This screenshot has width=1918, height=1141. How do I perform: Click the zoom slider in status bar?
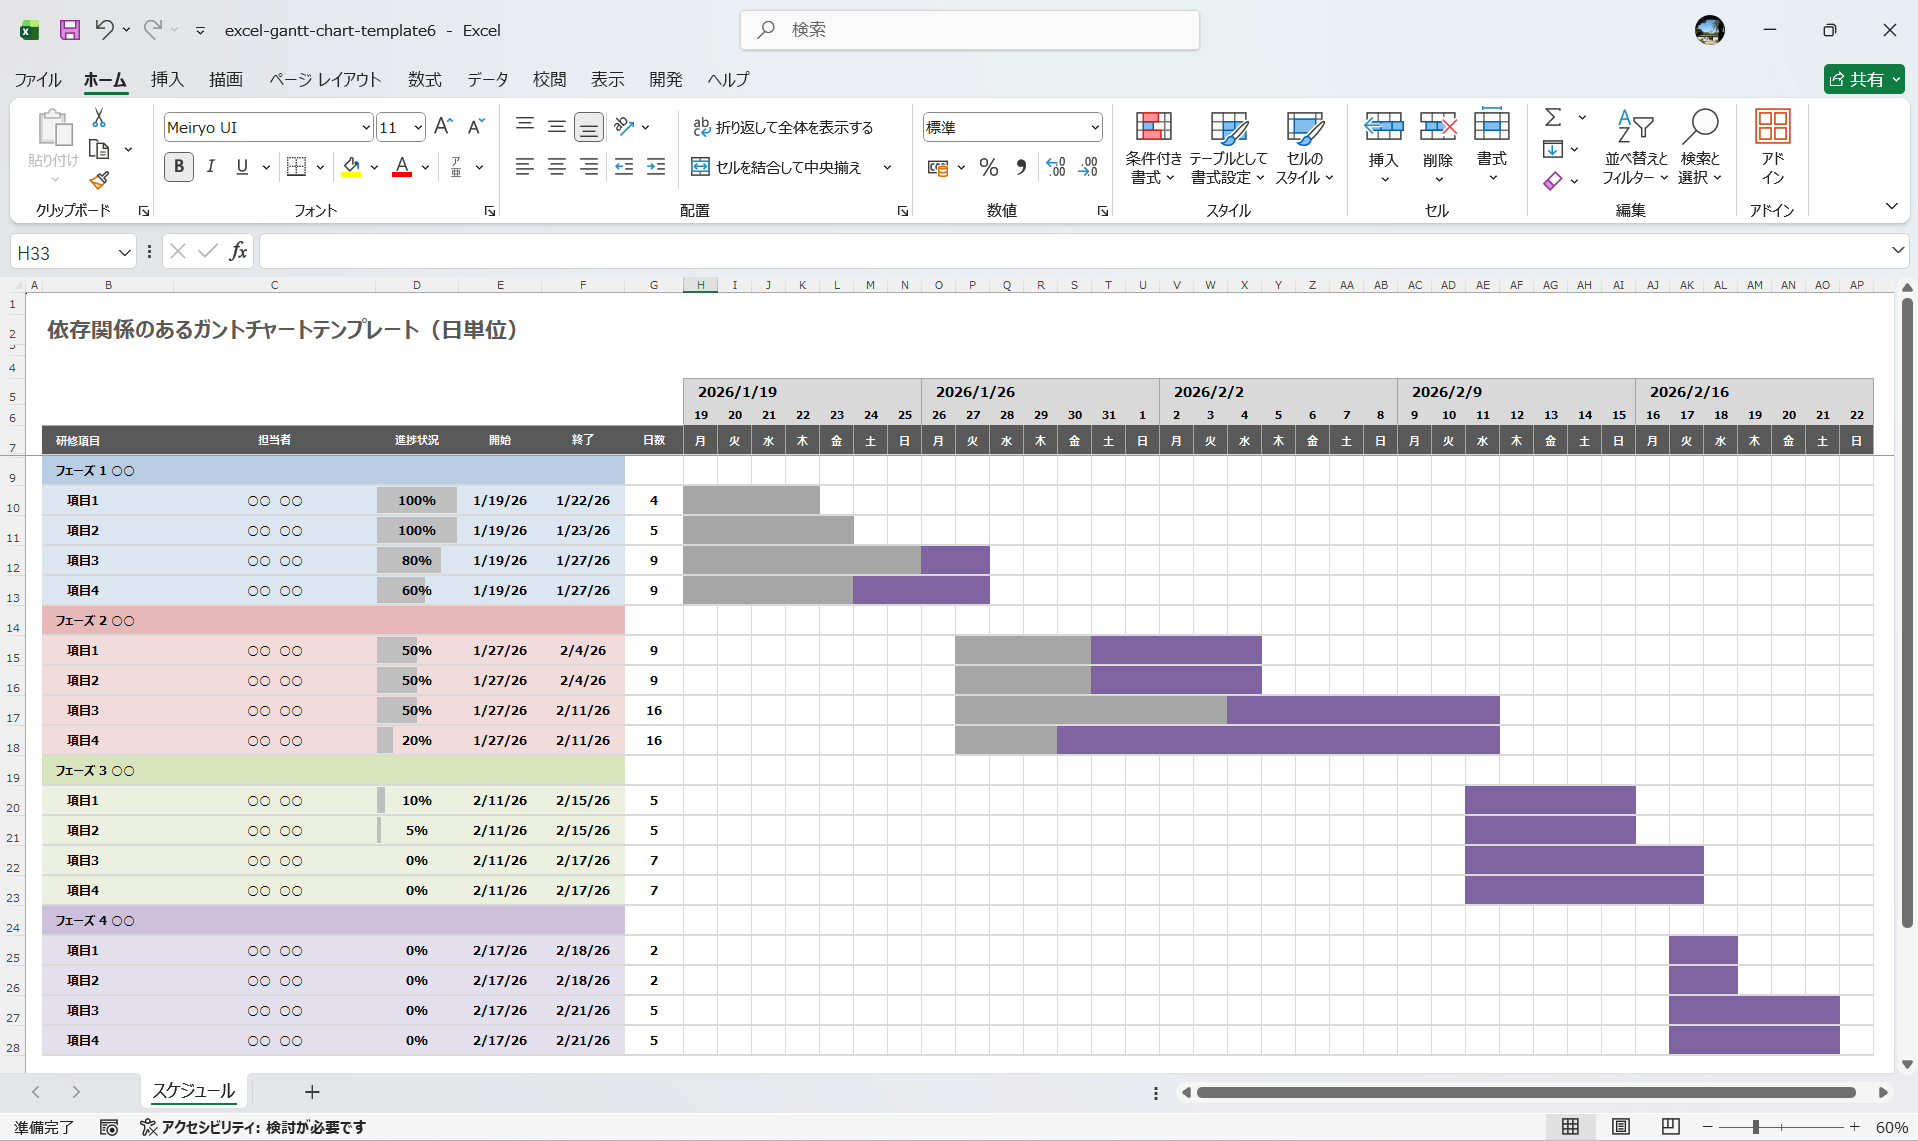click(x=1756, y=1127)
